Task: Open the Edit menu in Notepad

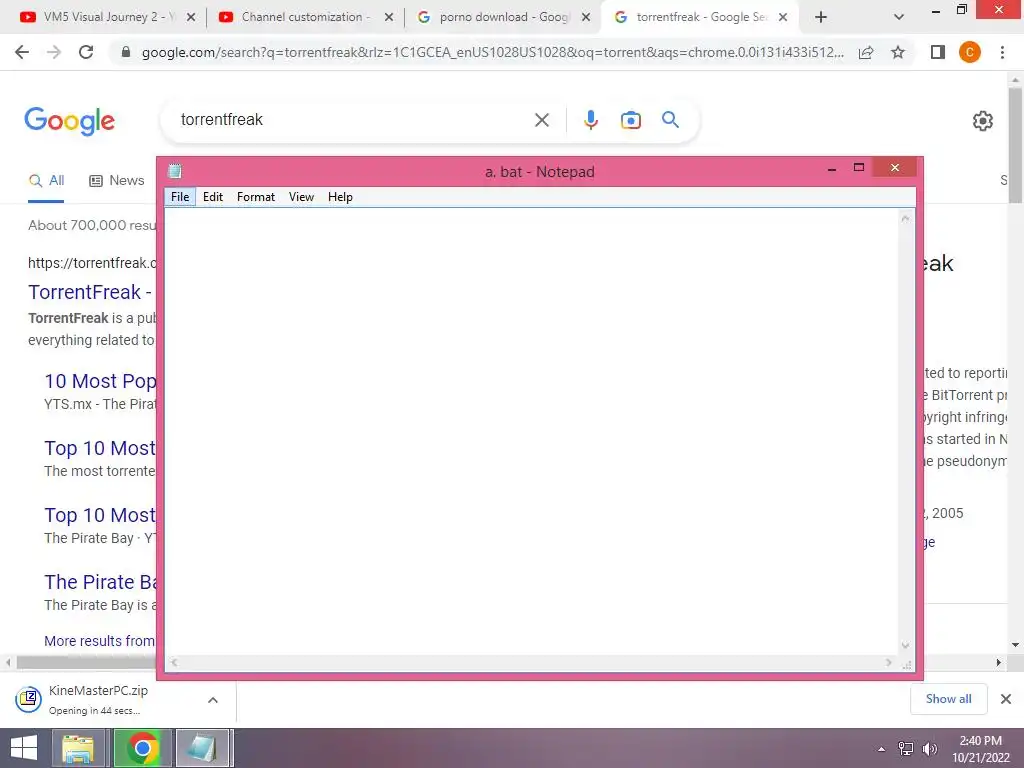Action: coord(213,197)
